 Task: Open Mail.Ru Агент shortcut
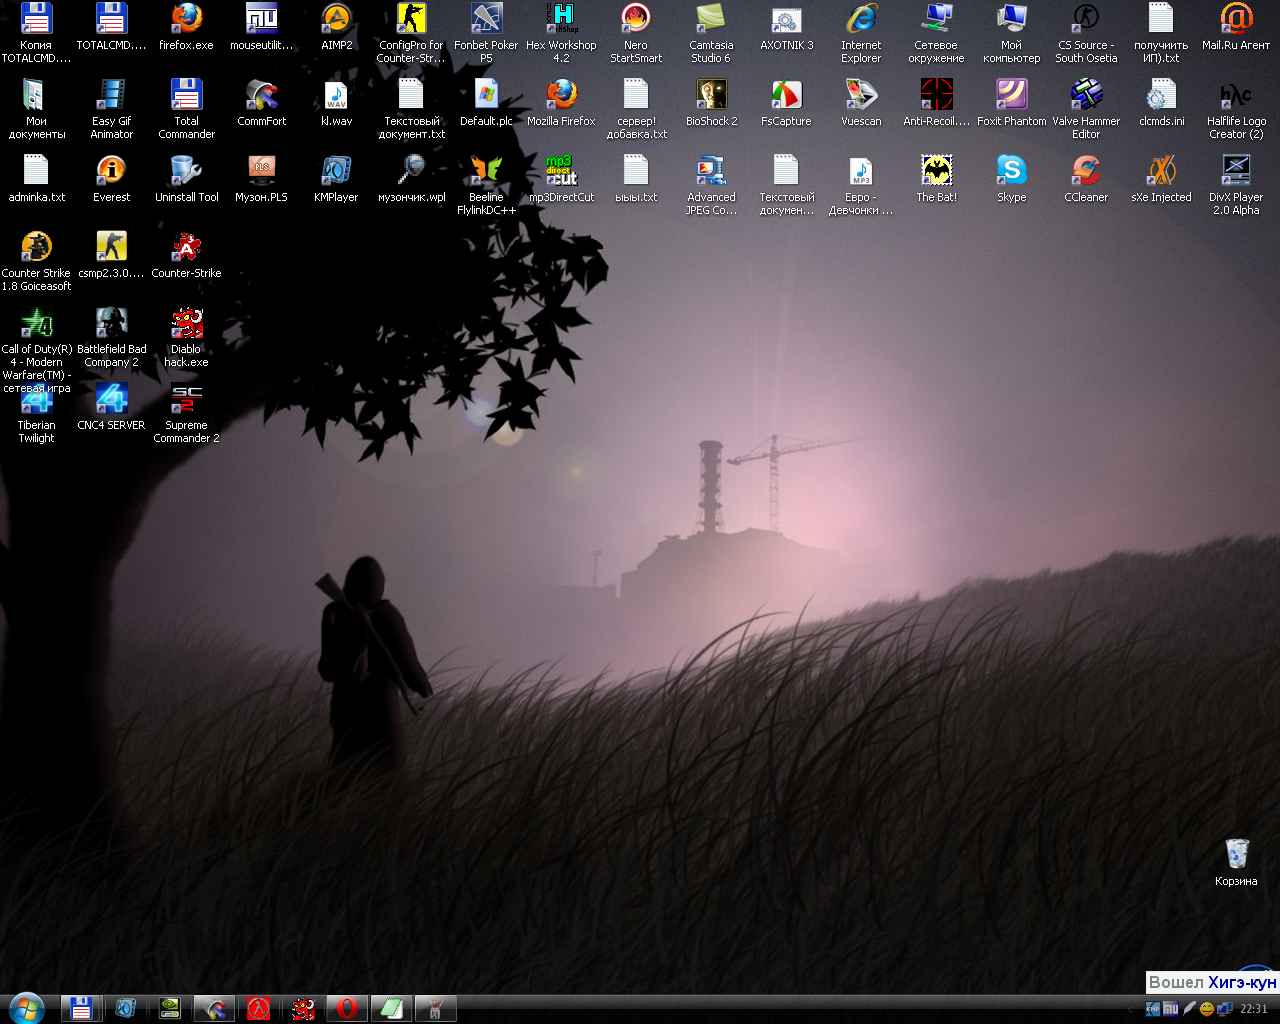coord(1236,27)
